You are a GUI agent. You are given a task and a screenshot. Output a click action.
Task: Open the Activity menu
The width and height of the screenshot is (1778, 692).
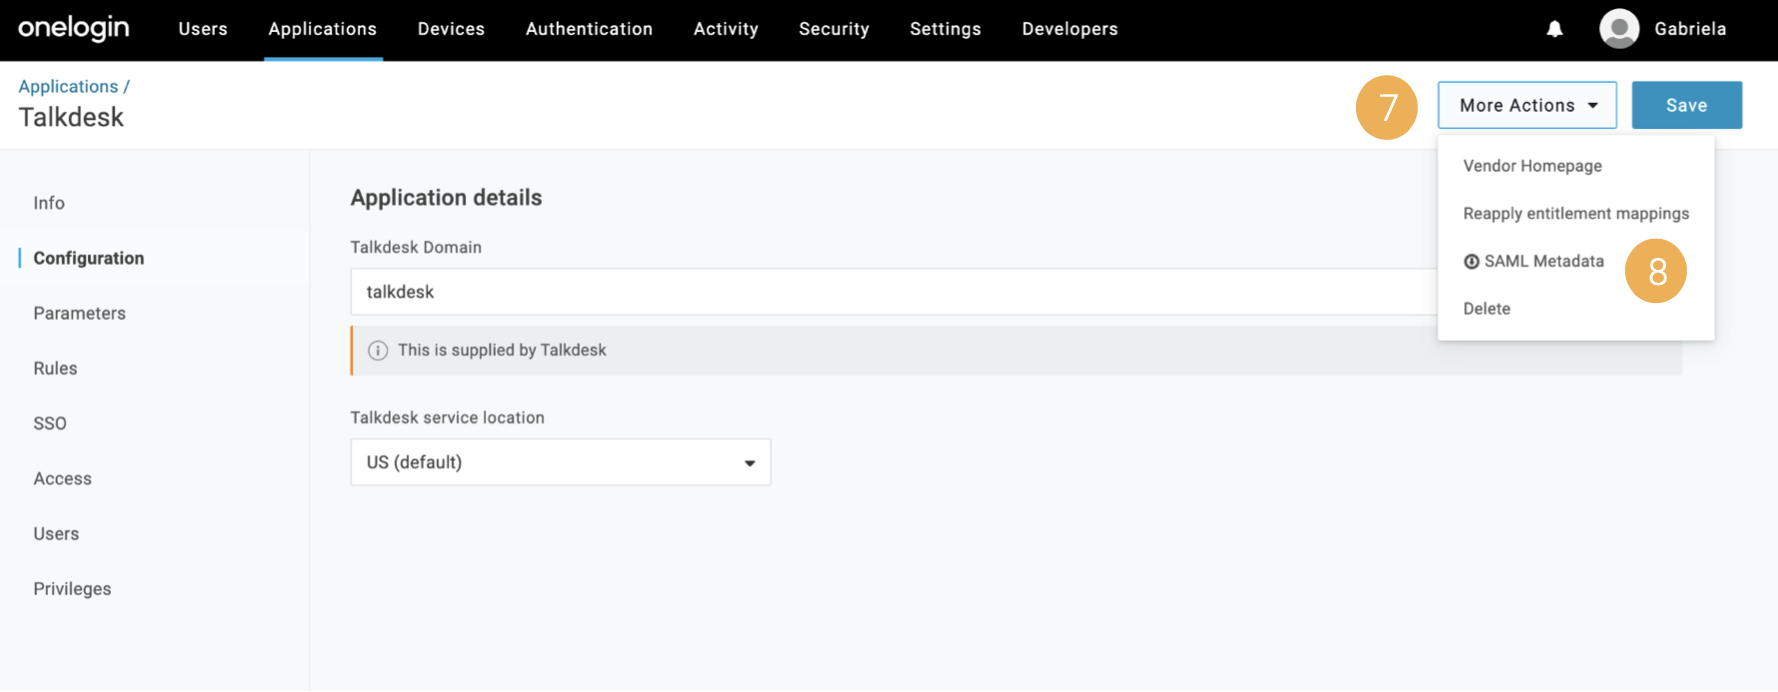726,29
